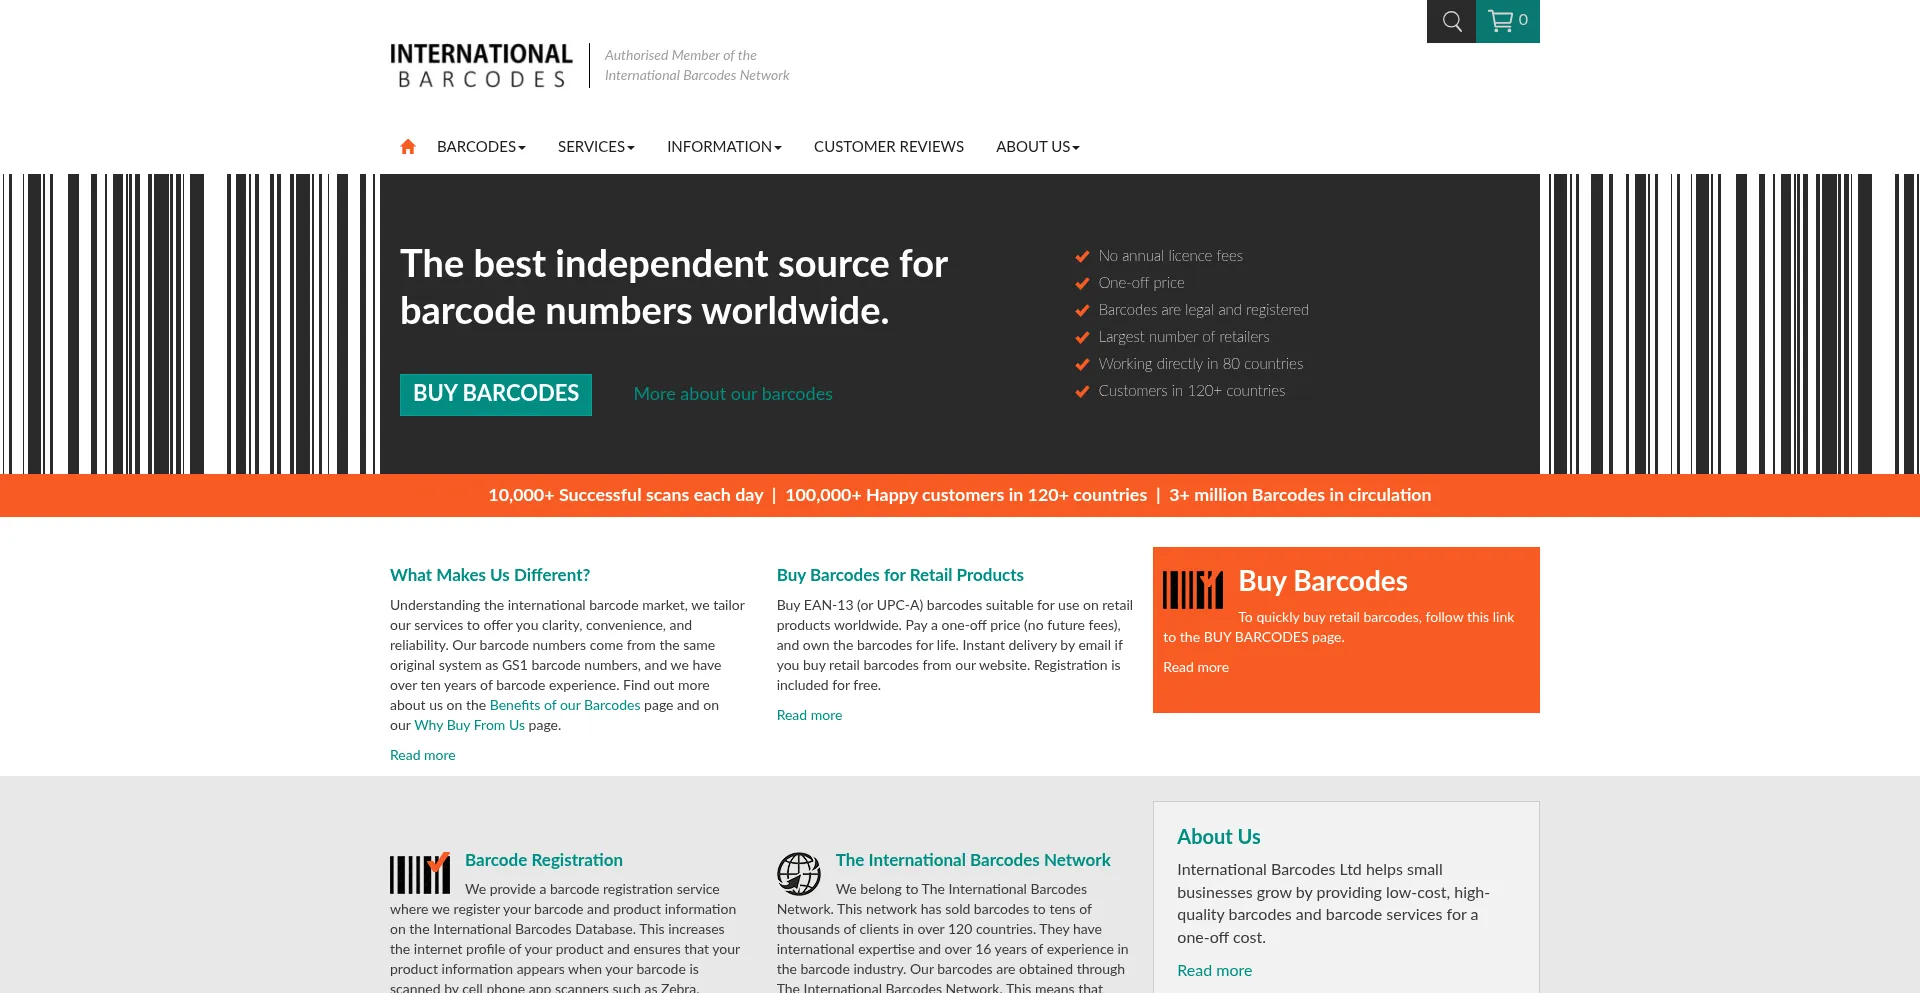
Task: Open the Barcode Registration heading link
Action: (543, 860)
